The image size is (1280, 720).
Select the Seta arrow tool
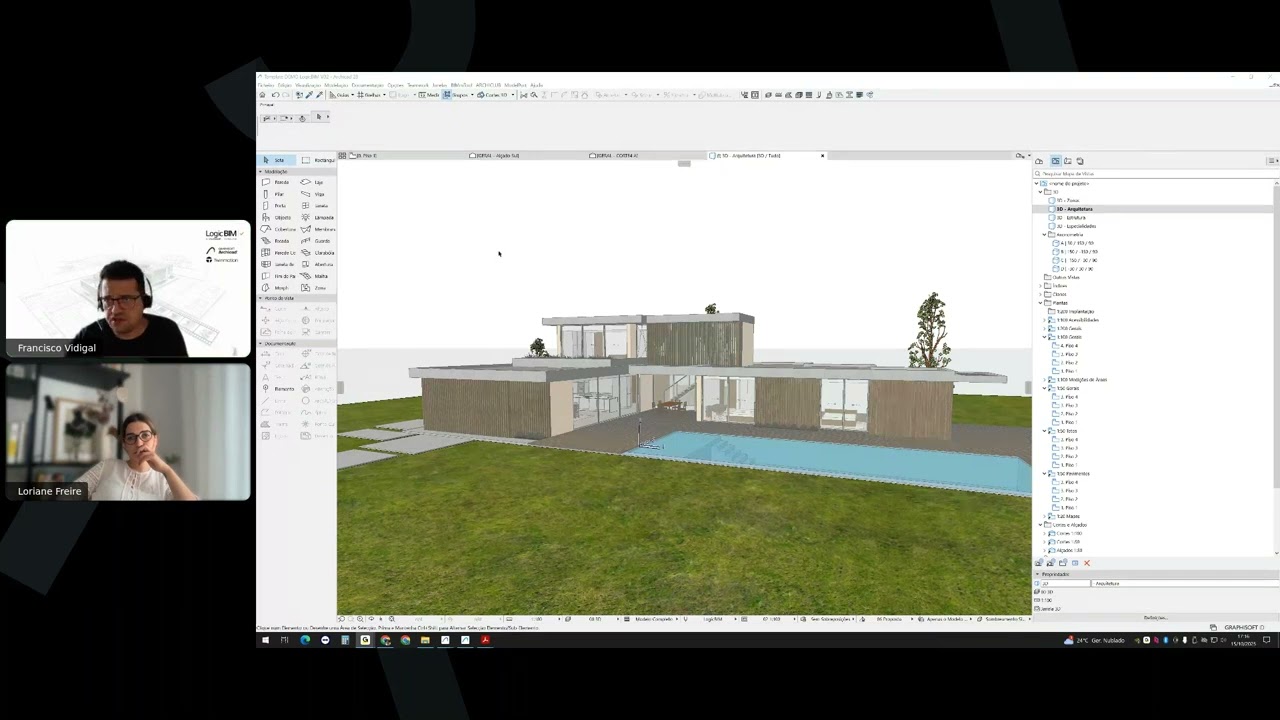click(277, 160)
